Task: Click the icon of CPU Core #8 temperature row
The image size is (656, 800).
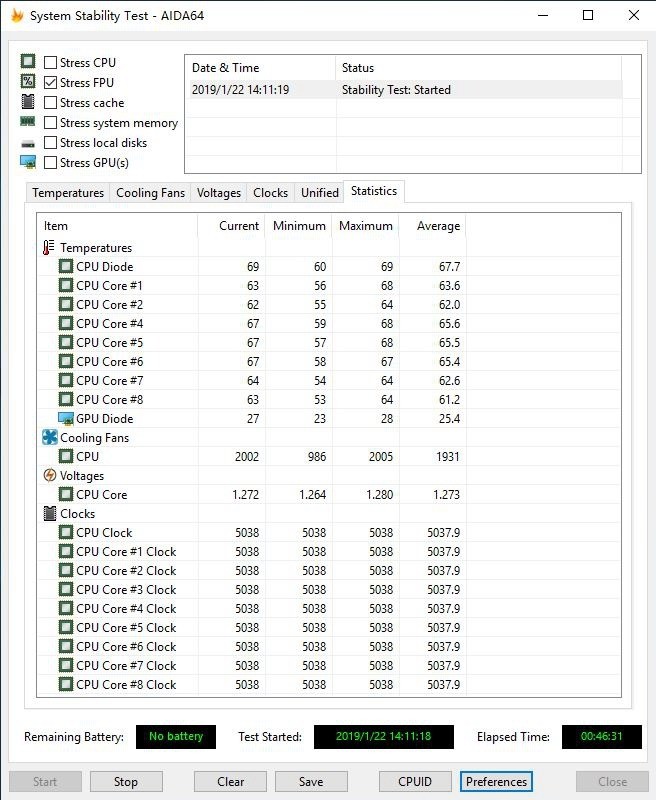Action: tap(66, 399)
